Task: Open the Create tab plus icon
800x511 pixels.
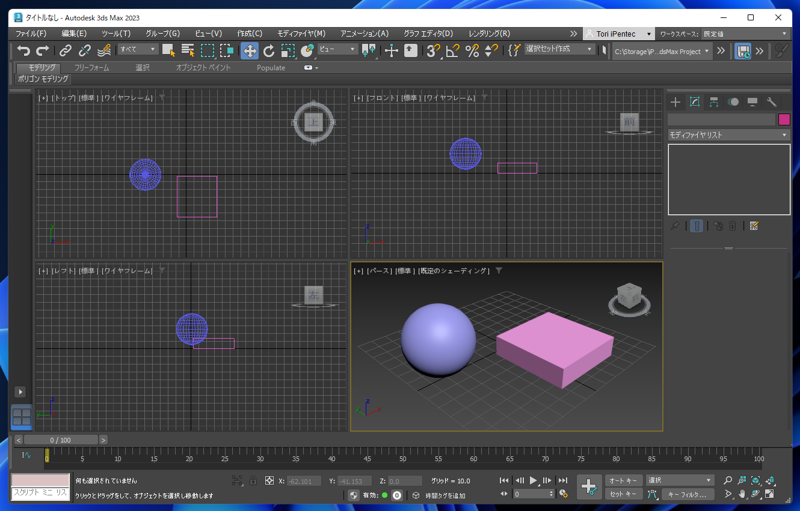Action: coord(675,102)
